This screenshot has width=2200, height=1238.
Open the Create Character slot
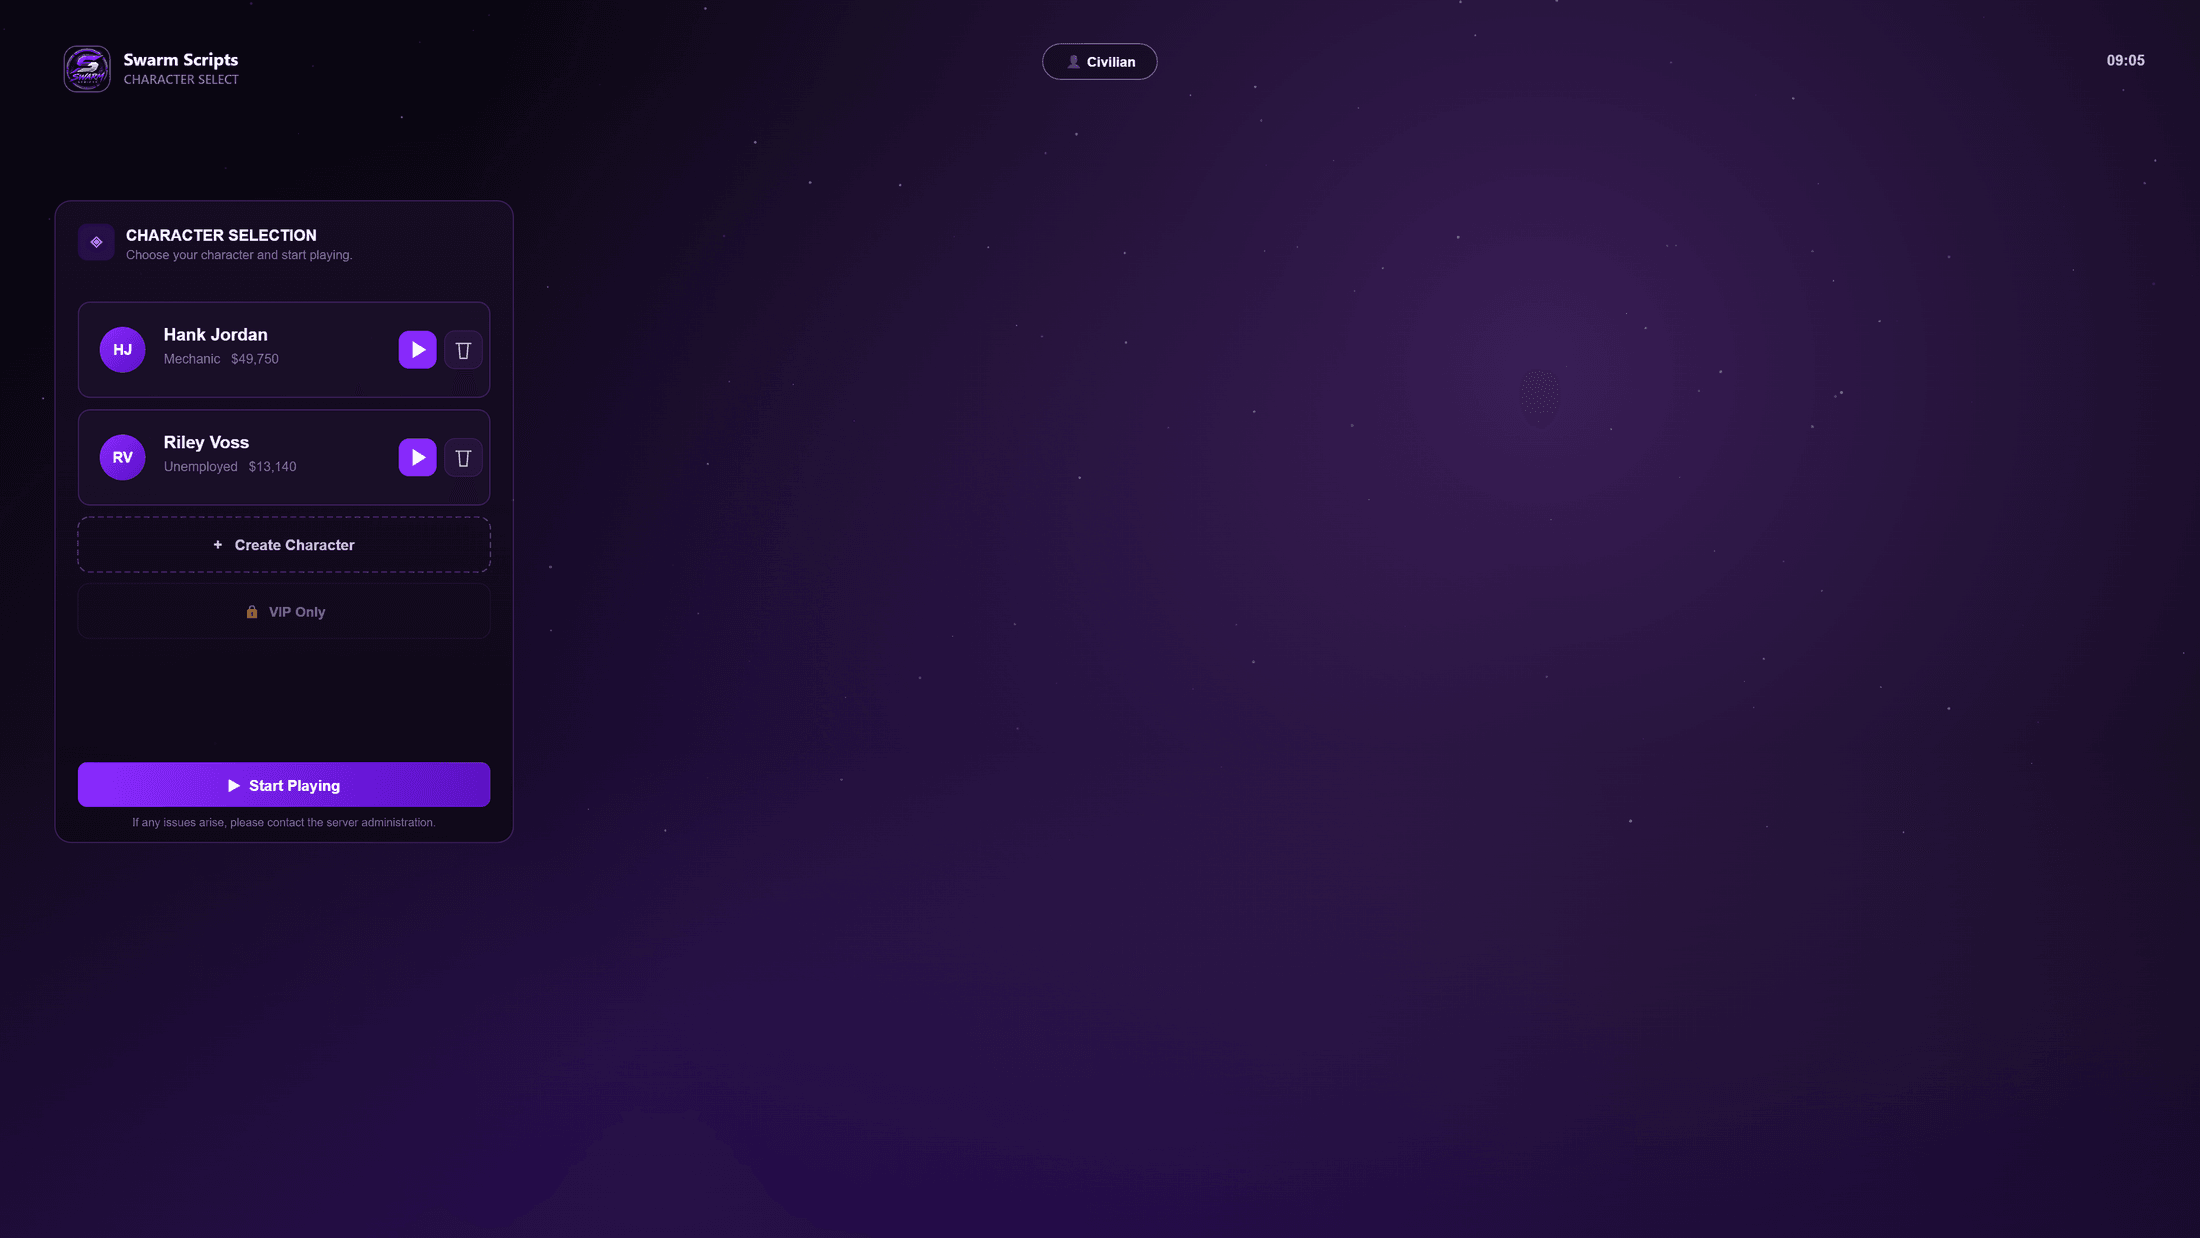point(284,545)
